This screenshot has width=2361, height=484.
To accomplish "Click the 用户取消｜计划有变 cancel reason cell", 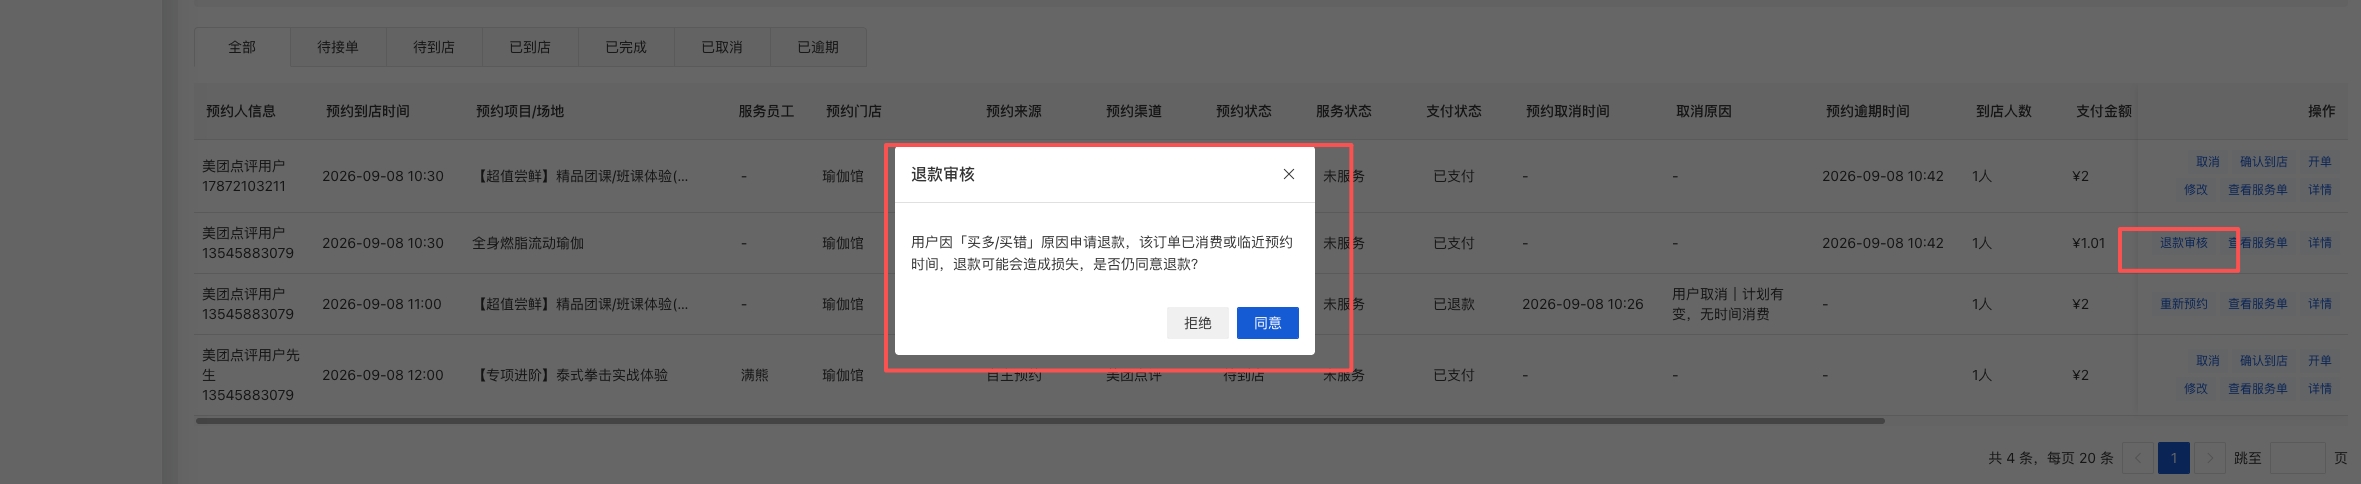I will coord(1728,304).
